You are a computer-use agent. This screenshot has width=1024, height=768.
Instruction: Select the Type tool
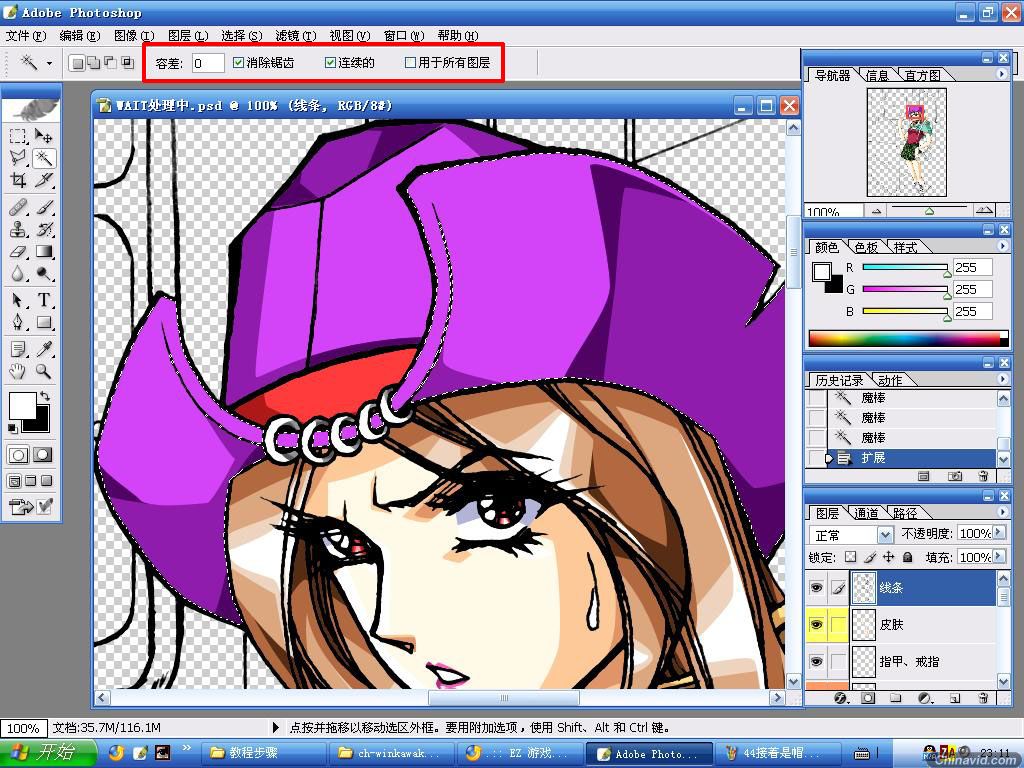tap(44, 300)
